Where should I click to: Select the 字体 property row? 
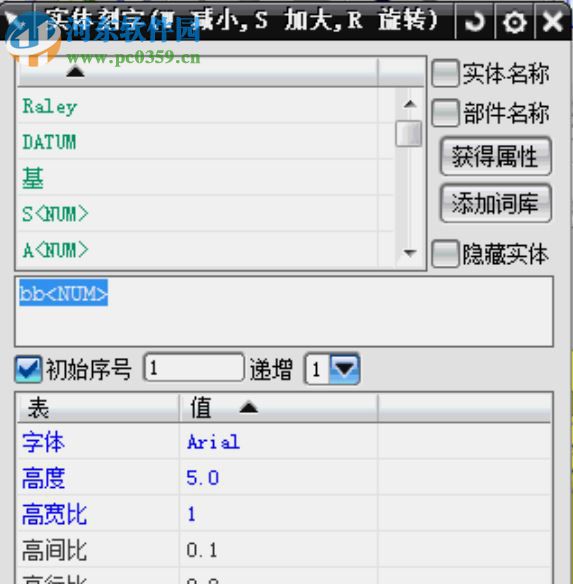[x=284, y=442]
